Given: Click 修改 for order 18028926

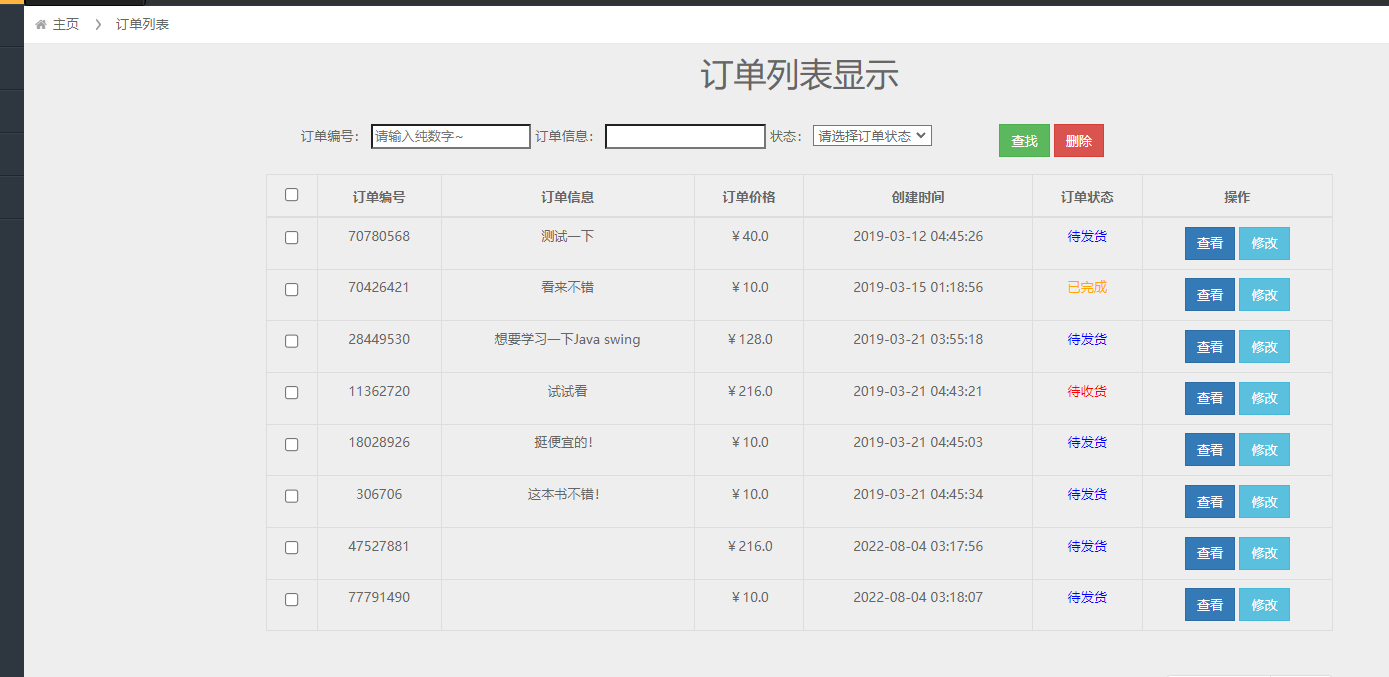Looking at the screenshot, I should [1264, 450].
